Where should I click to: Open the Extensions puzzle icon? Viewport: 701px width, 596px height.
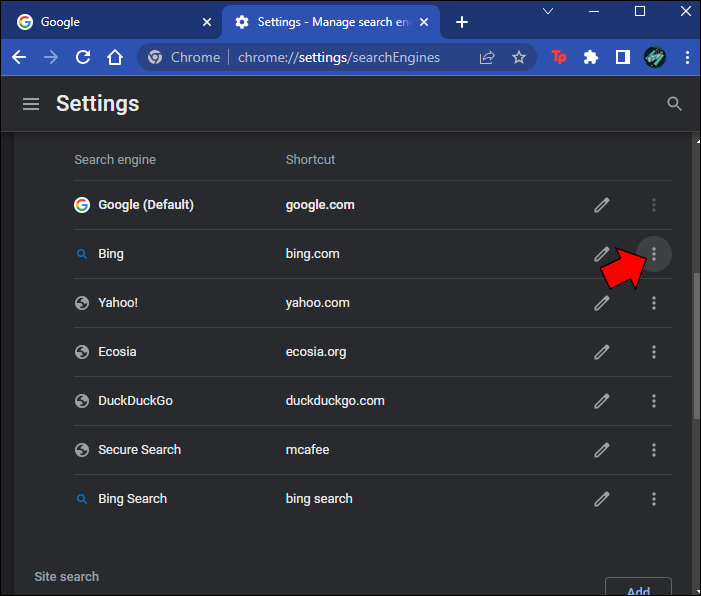591,57
